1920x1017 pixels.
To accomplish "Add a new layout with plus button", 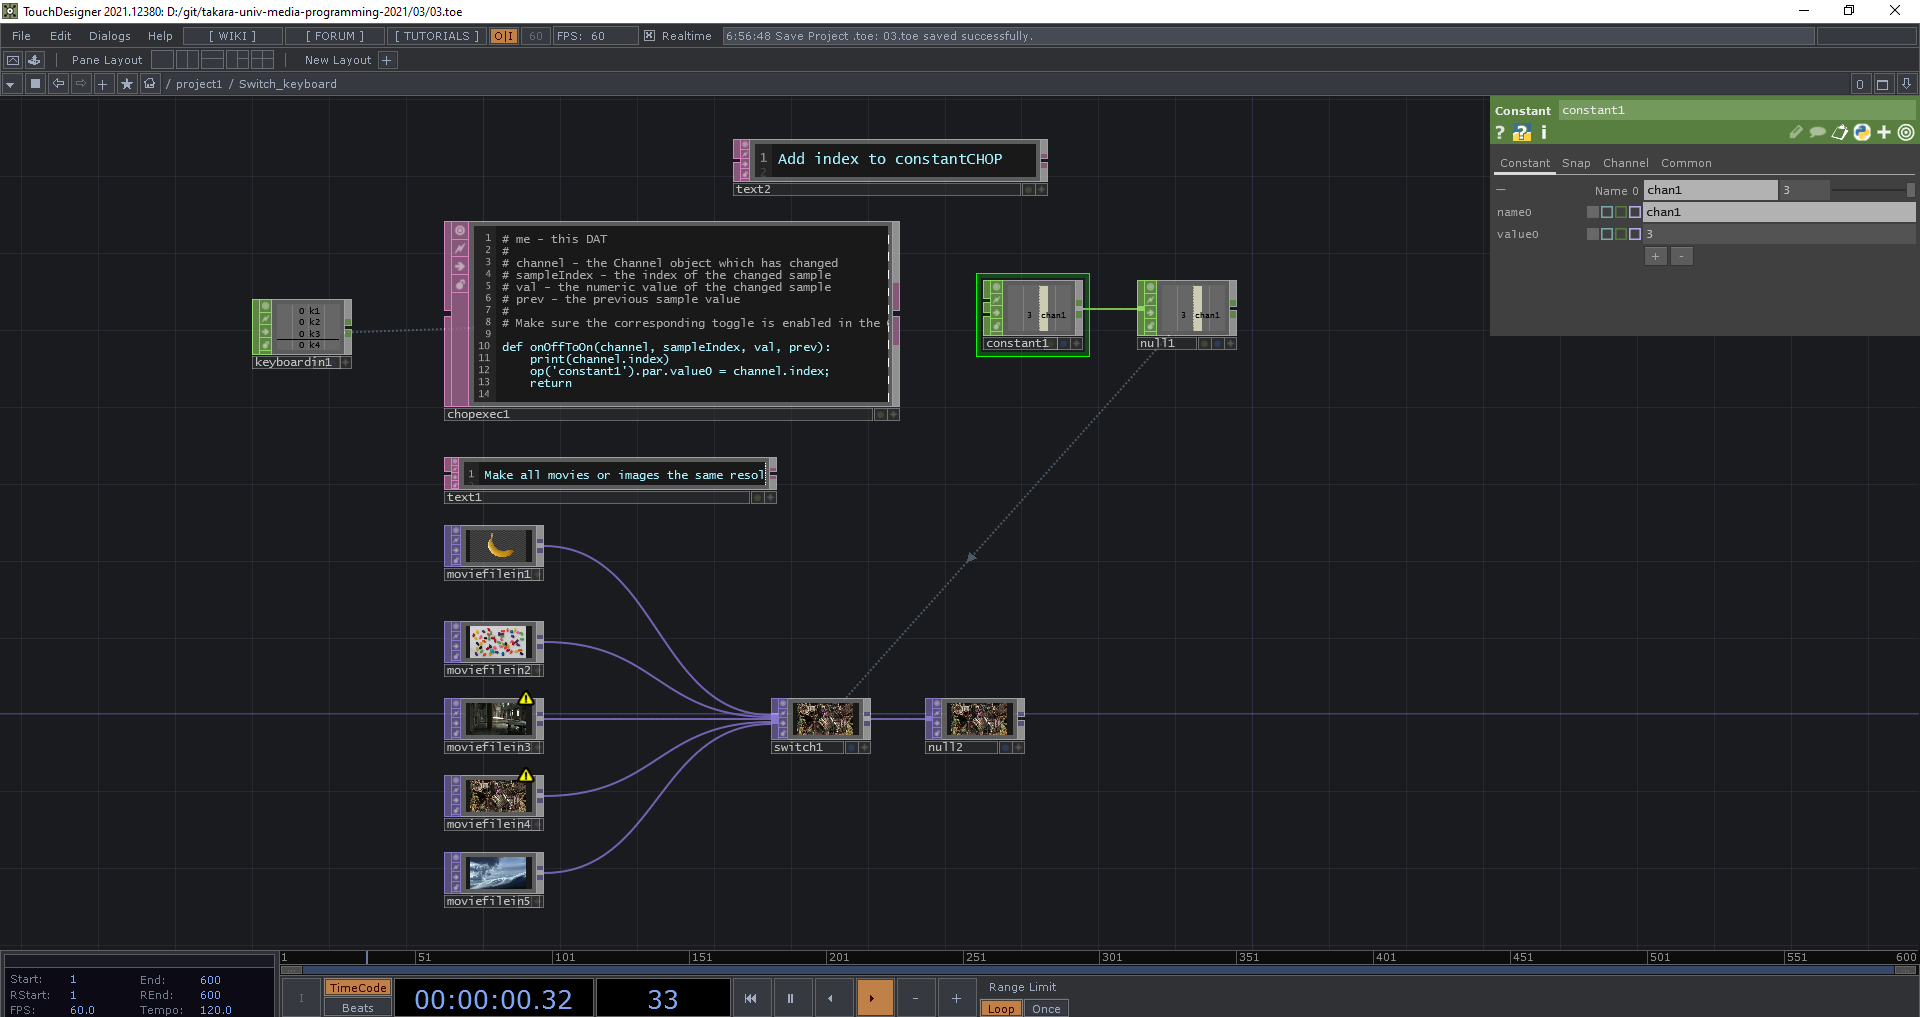I will 387,60.
